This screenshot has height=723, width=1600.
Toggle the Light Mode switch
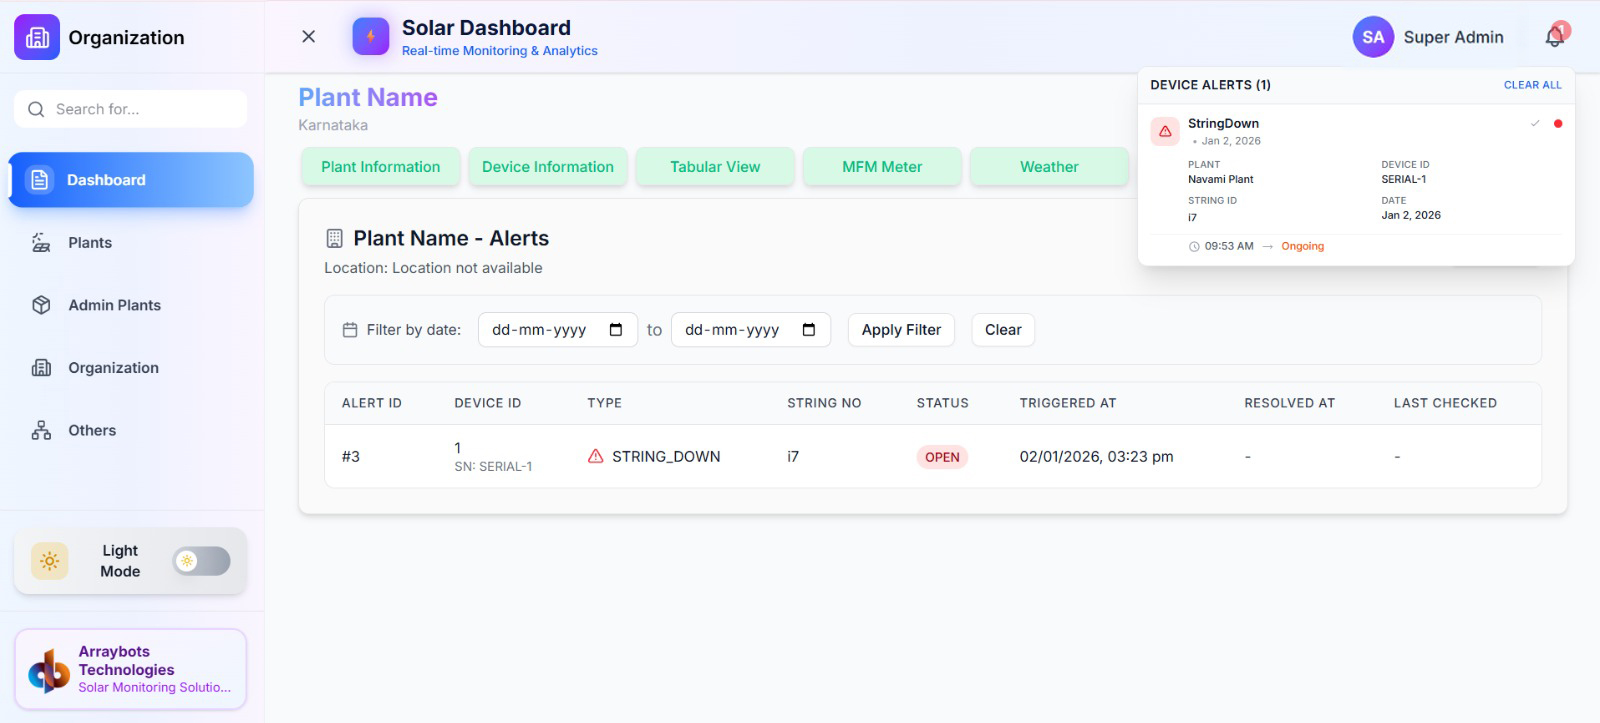(x=201, y=561)
